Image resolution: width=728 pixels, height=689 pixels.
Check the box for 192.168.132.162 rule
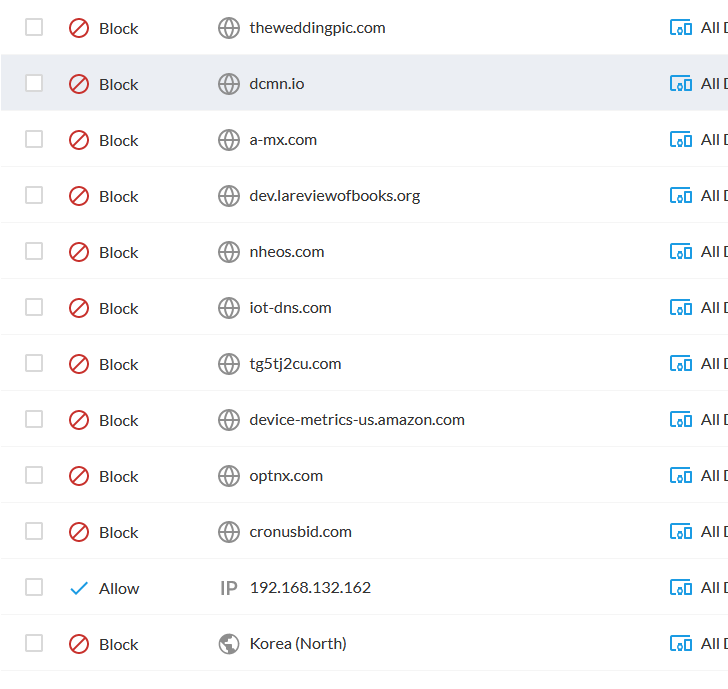34,587
